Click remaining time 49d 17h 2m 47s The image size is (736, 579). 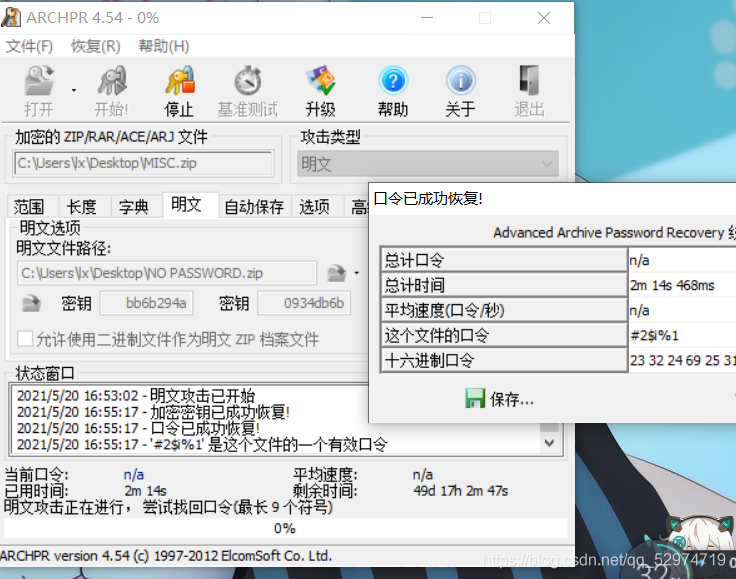[460, 491]
